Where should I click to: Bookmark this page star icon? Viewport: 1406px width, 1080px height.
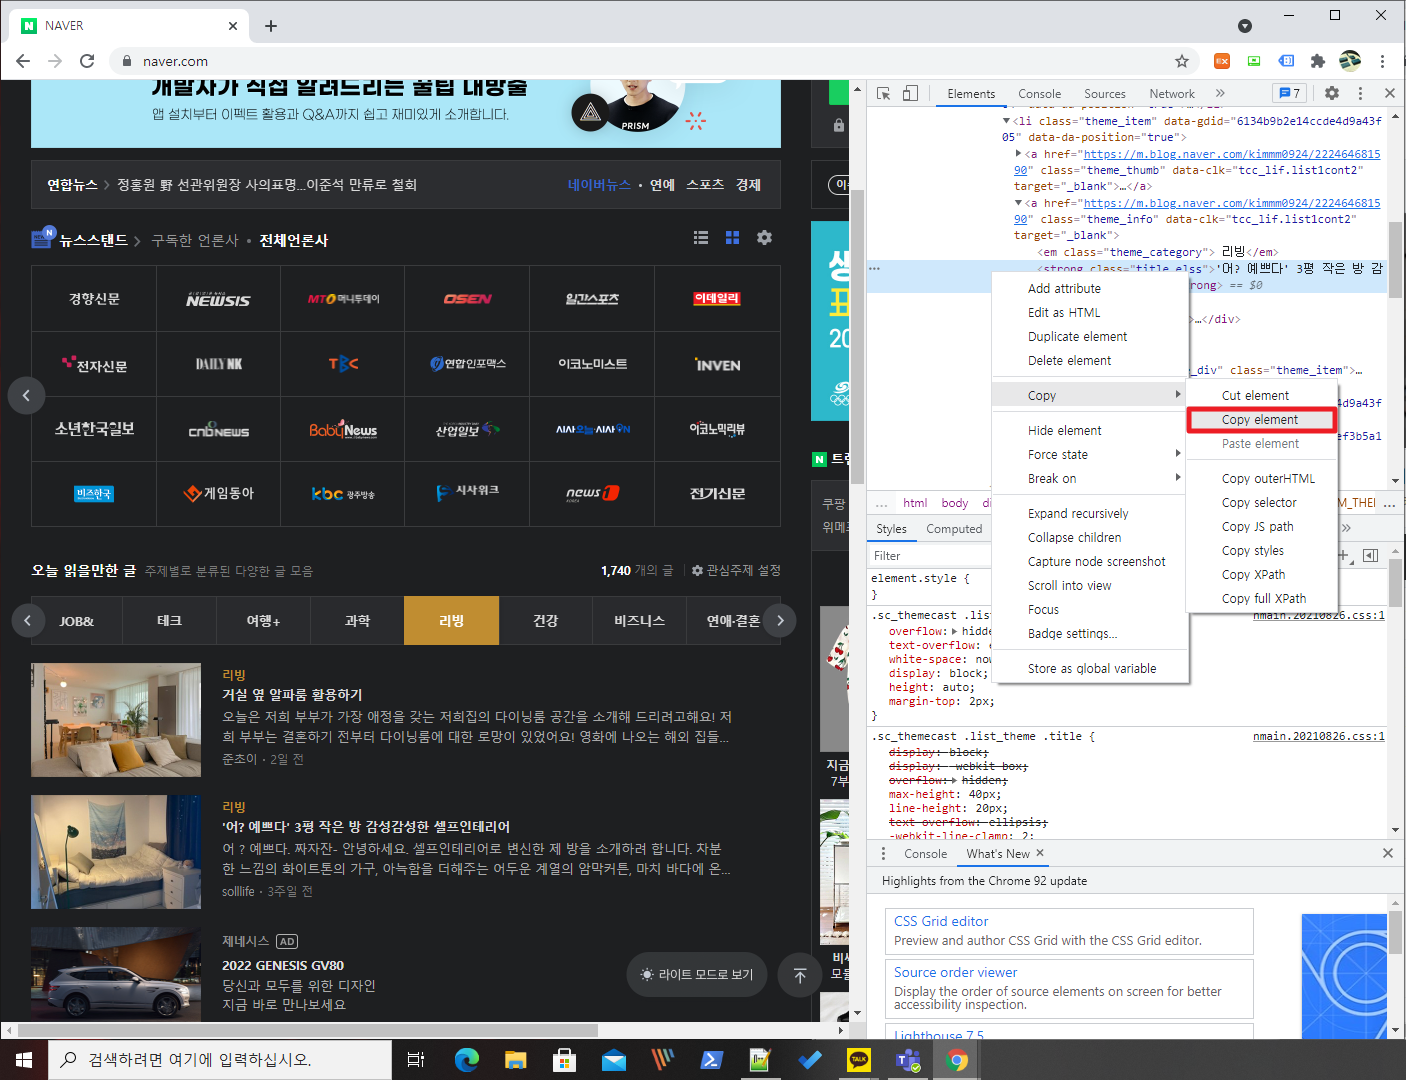1181,61
